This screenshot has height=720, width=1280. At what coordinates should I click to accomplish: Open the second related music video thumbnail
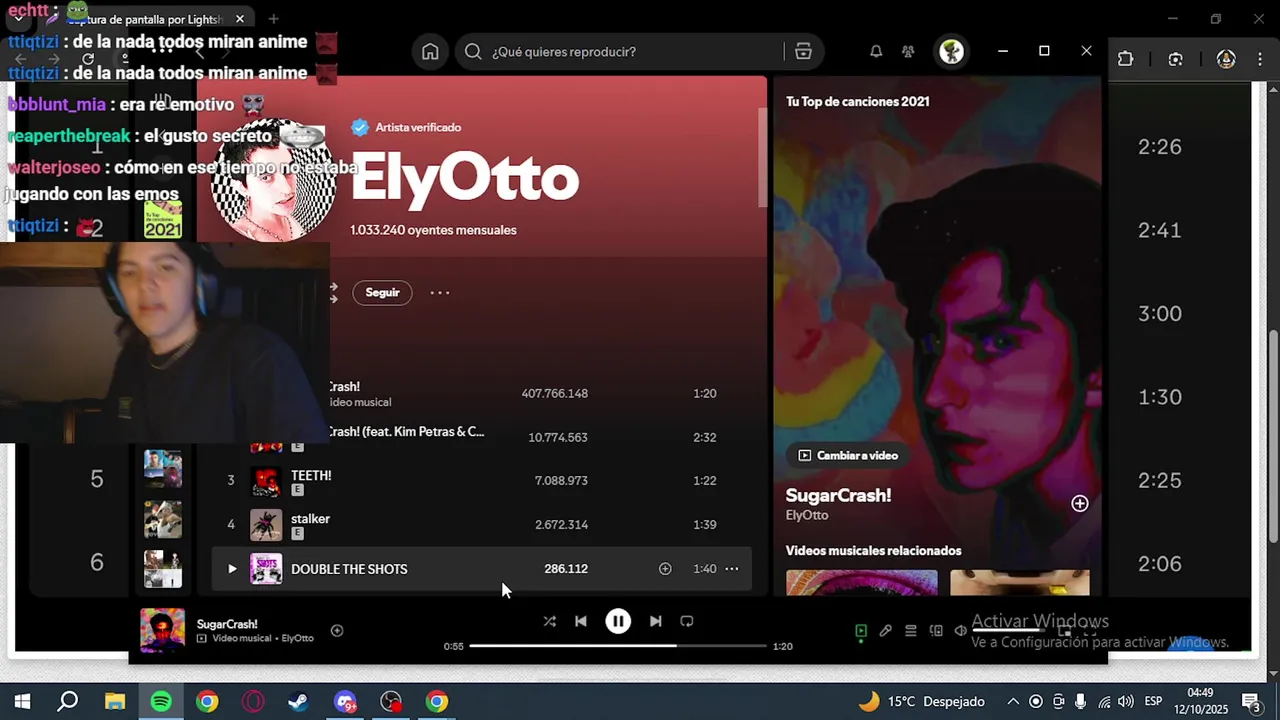(1020, 582)
